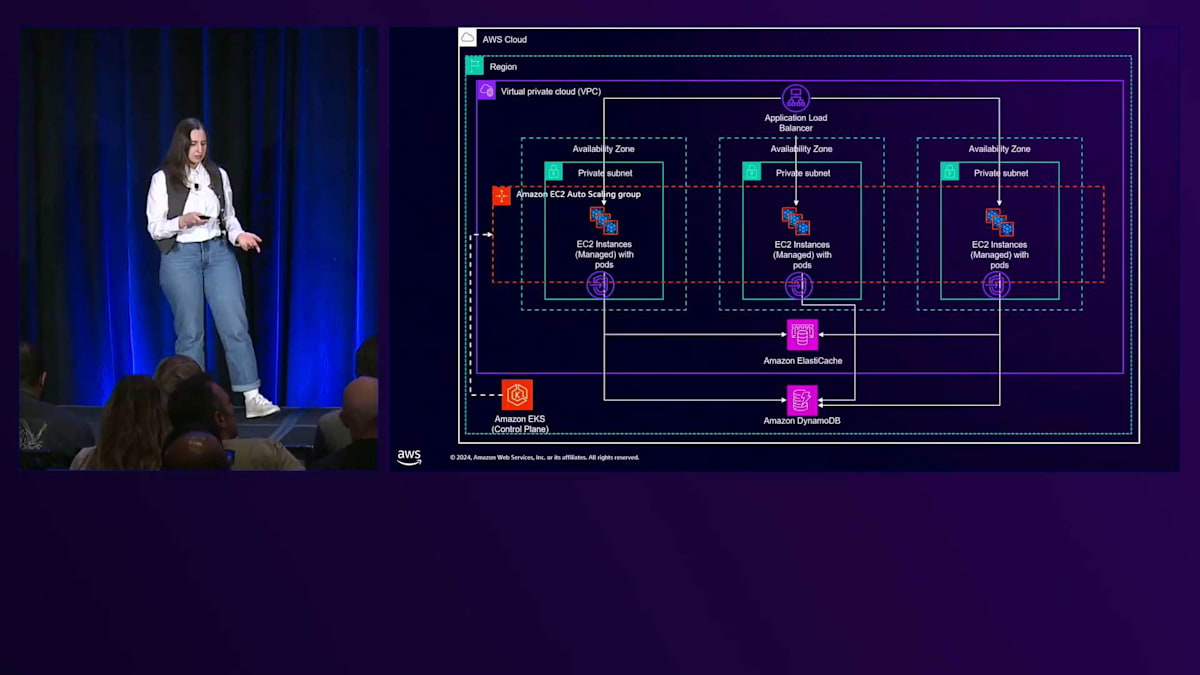Click the "Region" label
The image size is (1200, 675).
coord(504,67)
